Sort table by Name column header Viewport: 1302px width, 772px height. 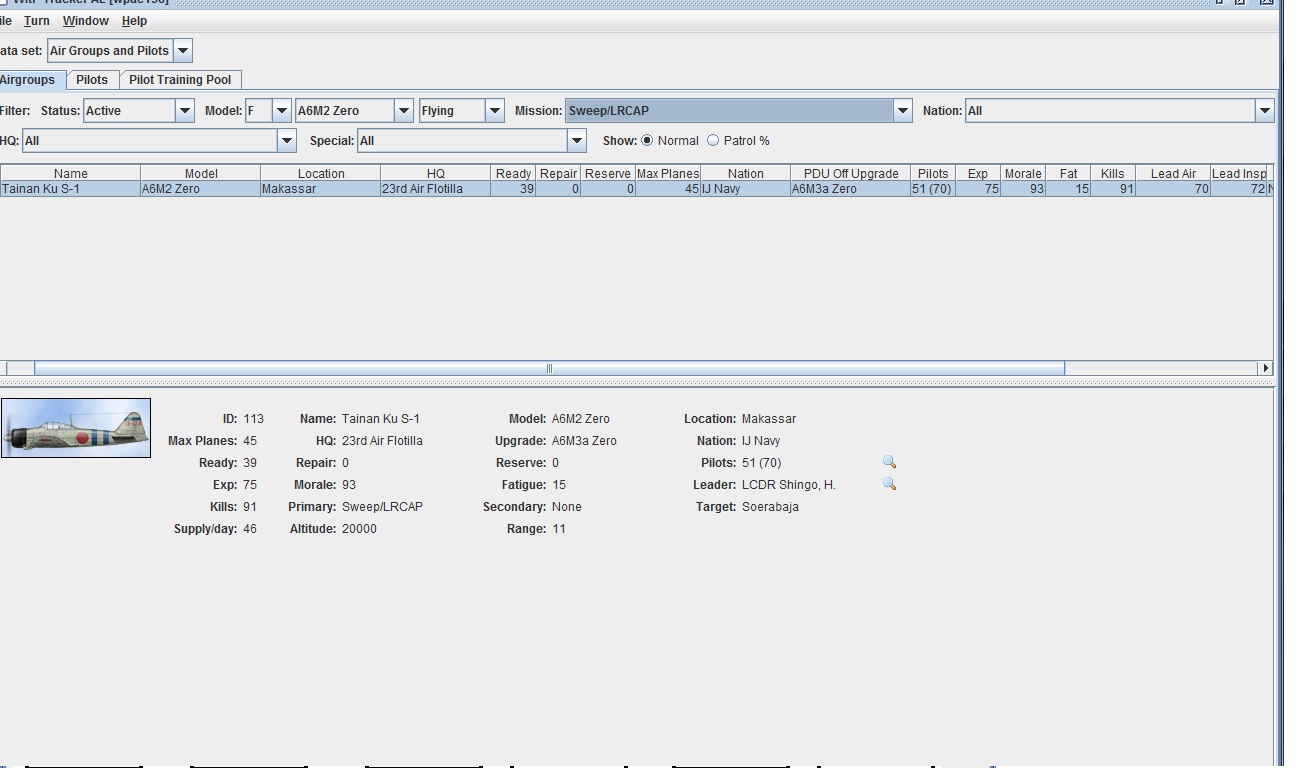70,173
